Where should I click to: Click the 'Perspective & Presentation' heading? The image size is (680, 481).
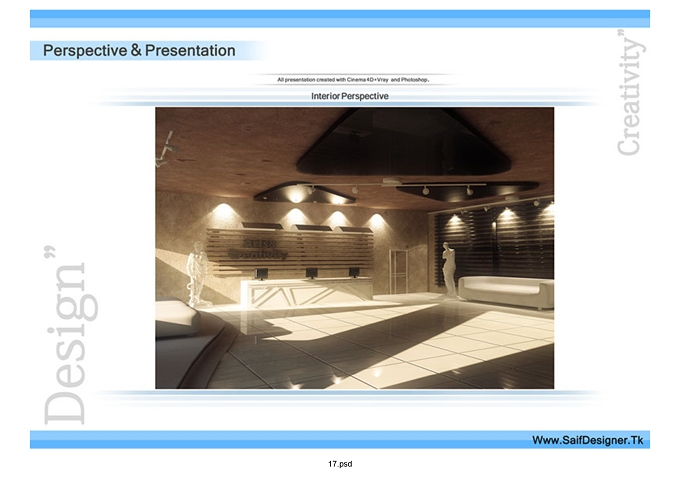[139, 51]
